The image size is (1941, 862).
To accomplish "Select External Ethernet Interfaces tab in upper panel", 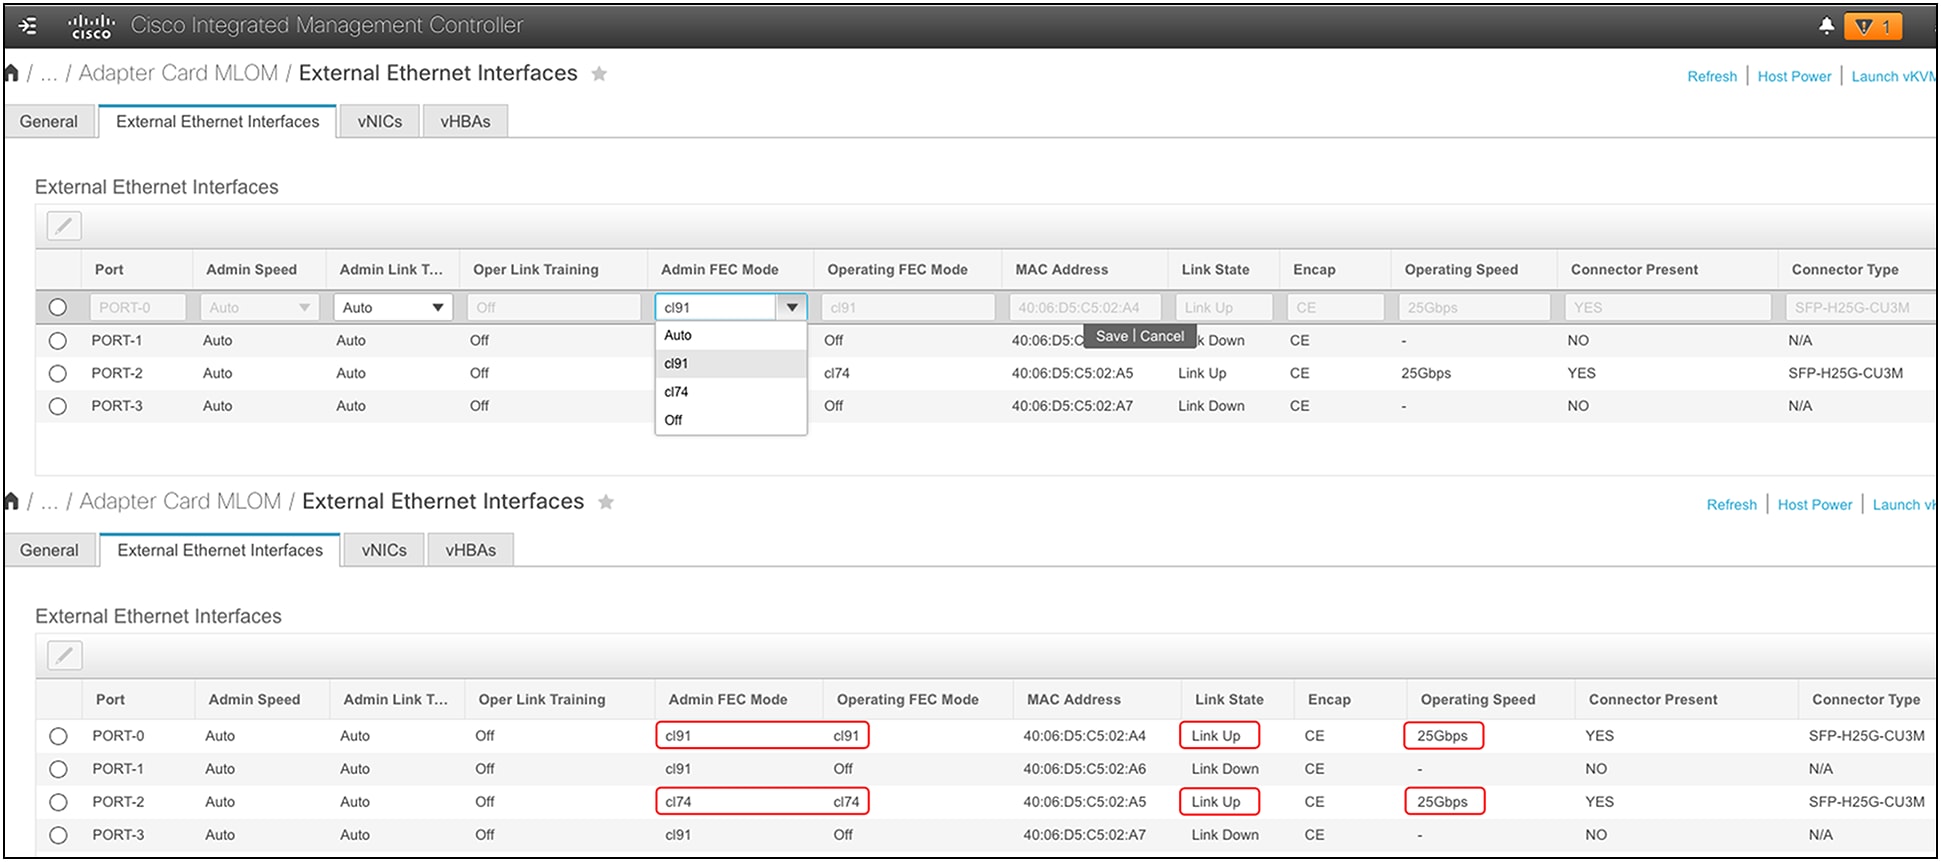I will (x=217, y=122).
